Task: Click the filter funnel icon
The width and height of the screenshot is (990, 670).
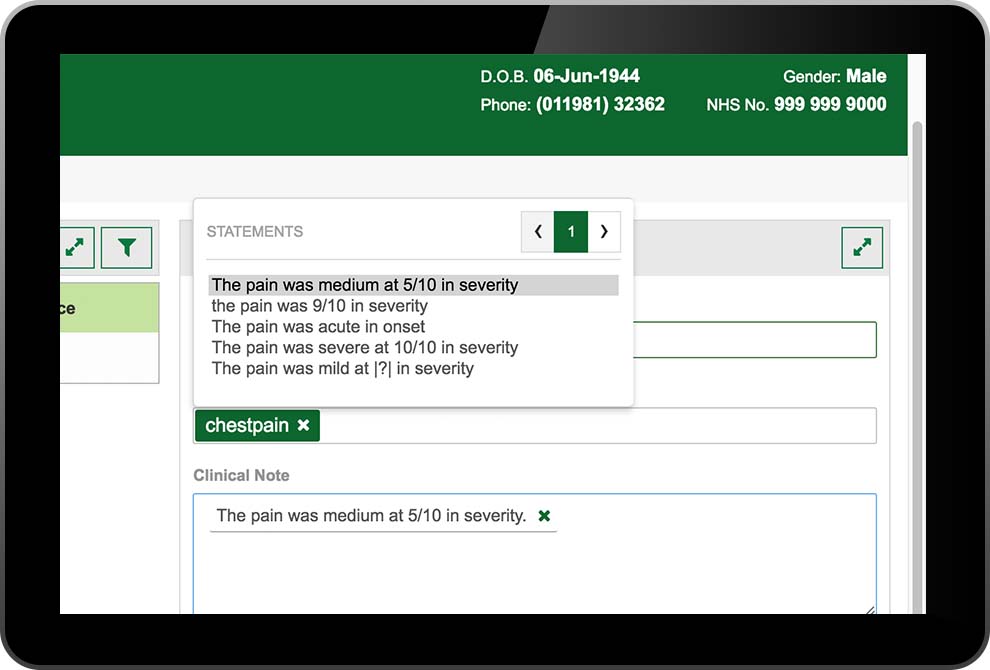Action: (126, 248)
